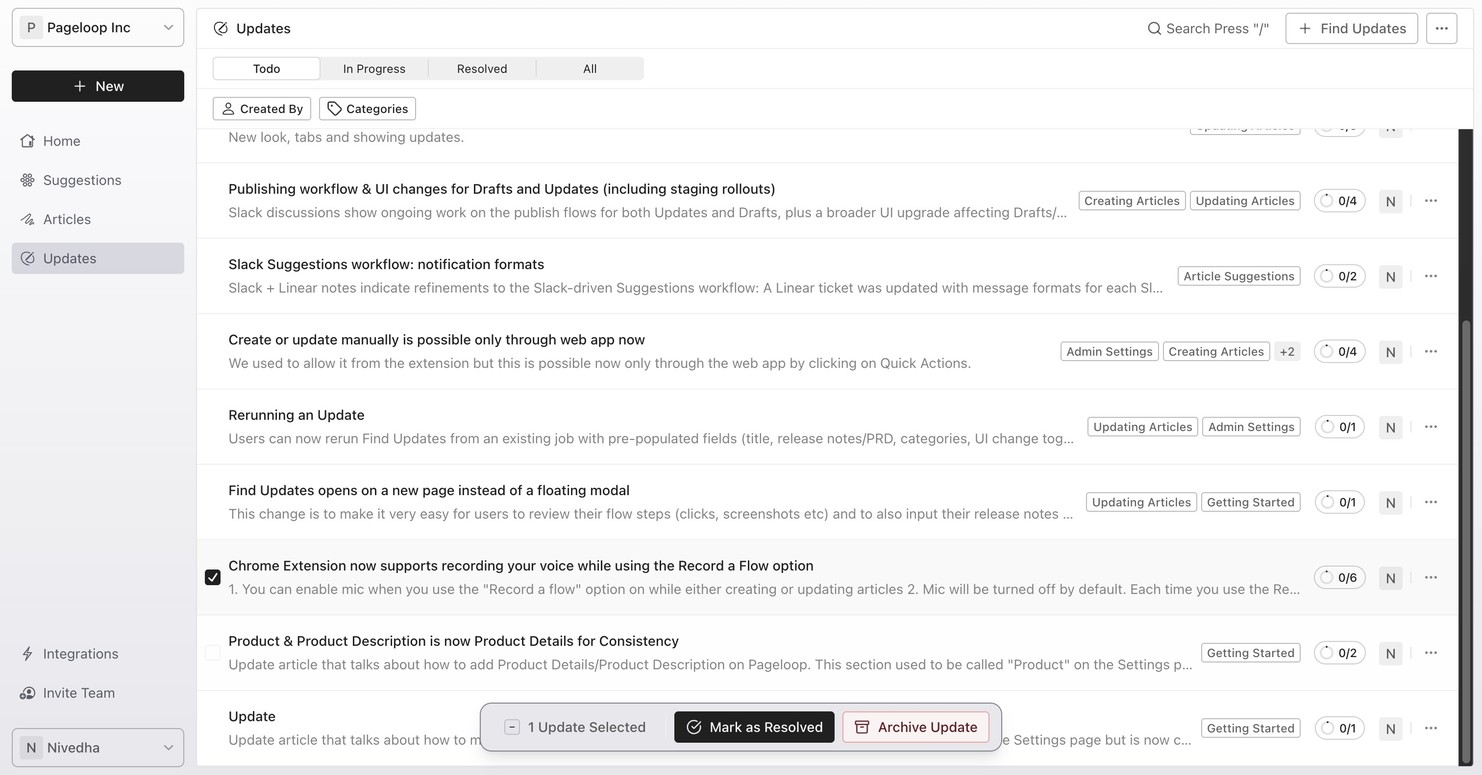1482x775 pixels.
Task: Open the Home sidebar item
Action: click(98, 141)
